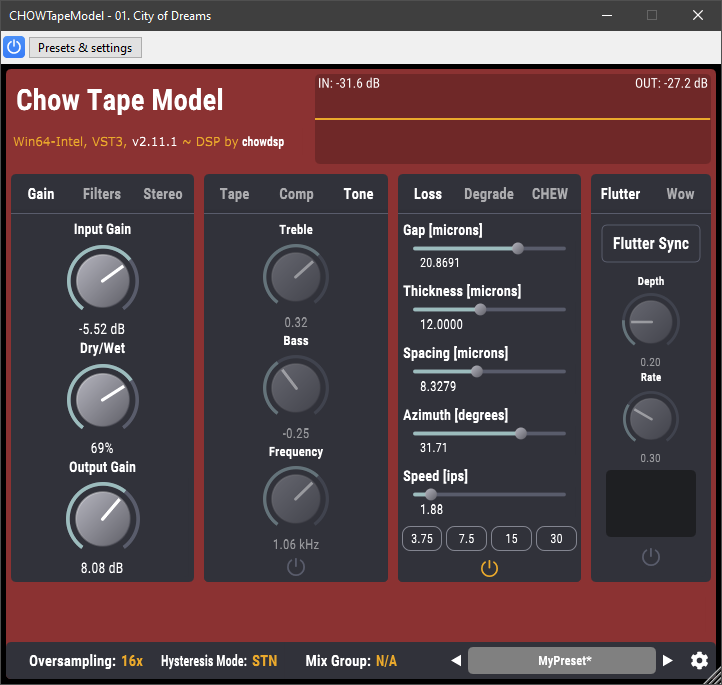This screenshot has height=685, width=722.
Task: Click the 1.88 speed value
Action: (431, 510)
